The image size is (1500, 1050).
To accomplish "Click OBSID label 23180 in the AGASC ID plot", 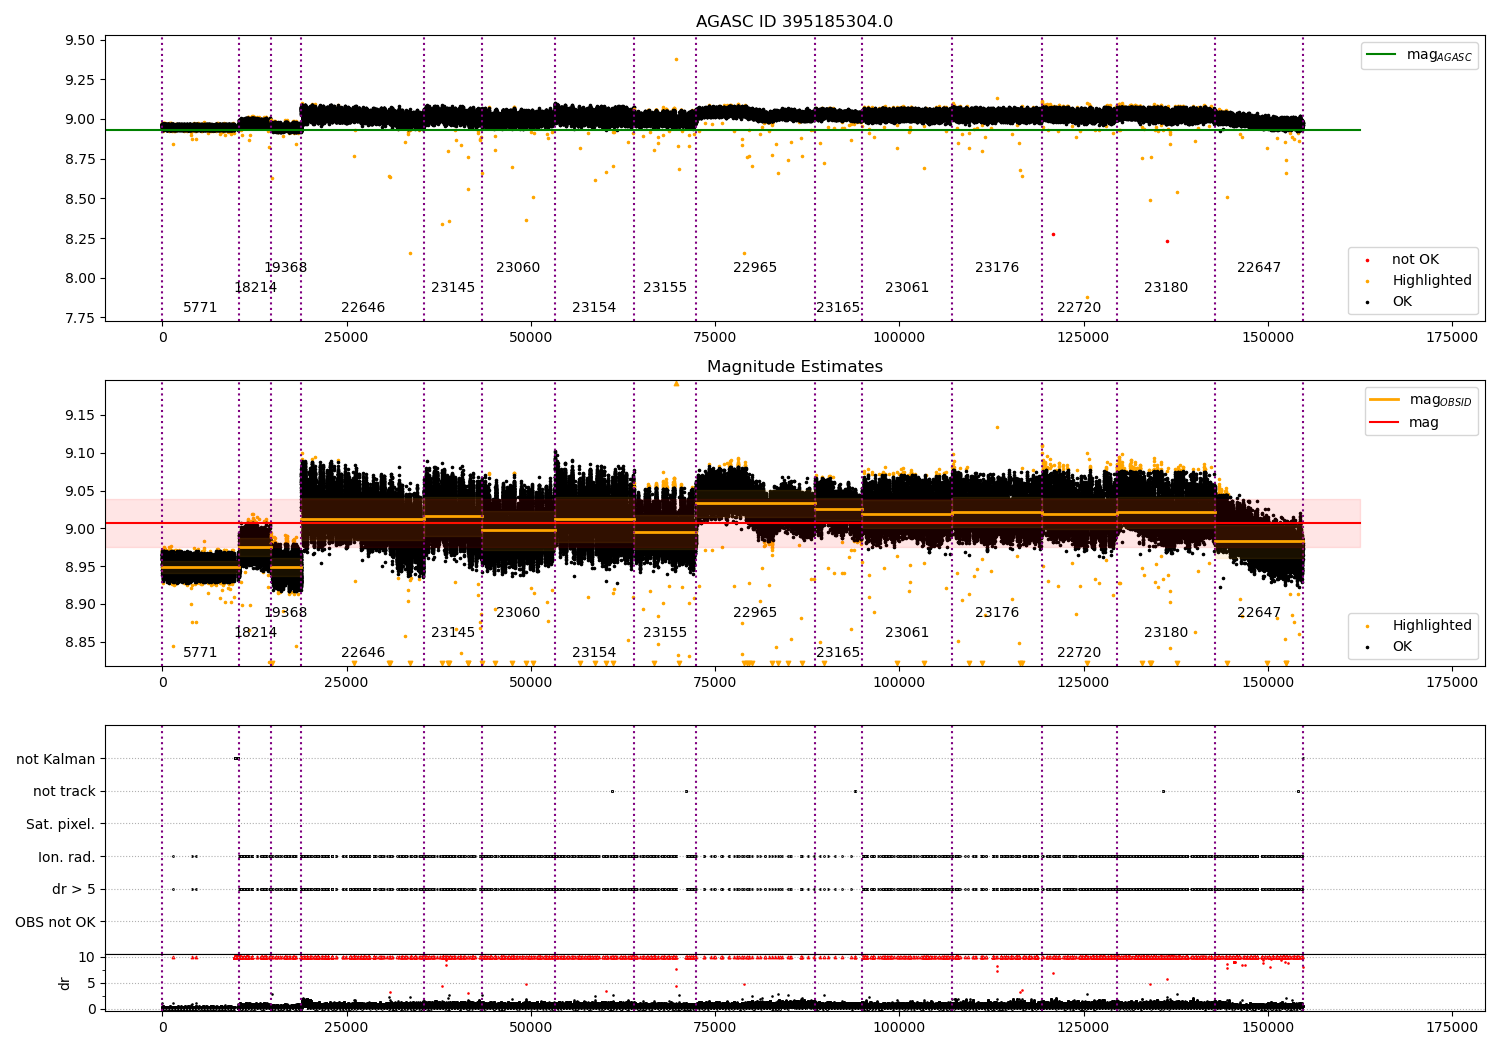I will 1166,288.
